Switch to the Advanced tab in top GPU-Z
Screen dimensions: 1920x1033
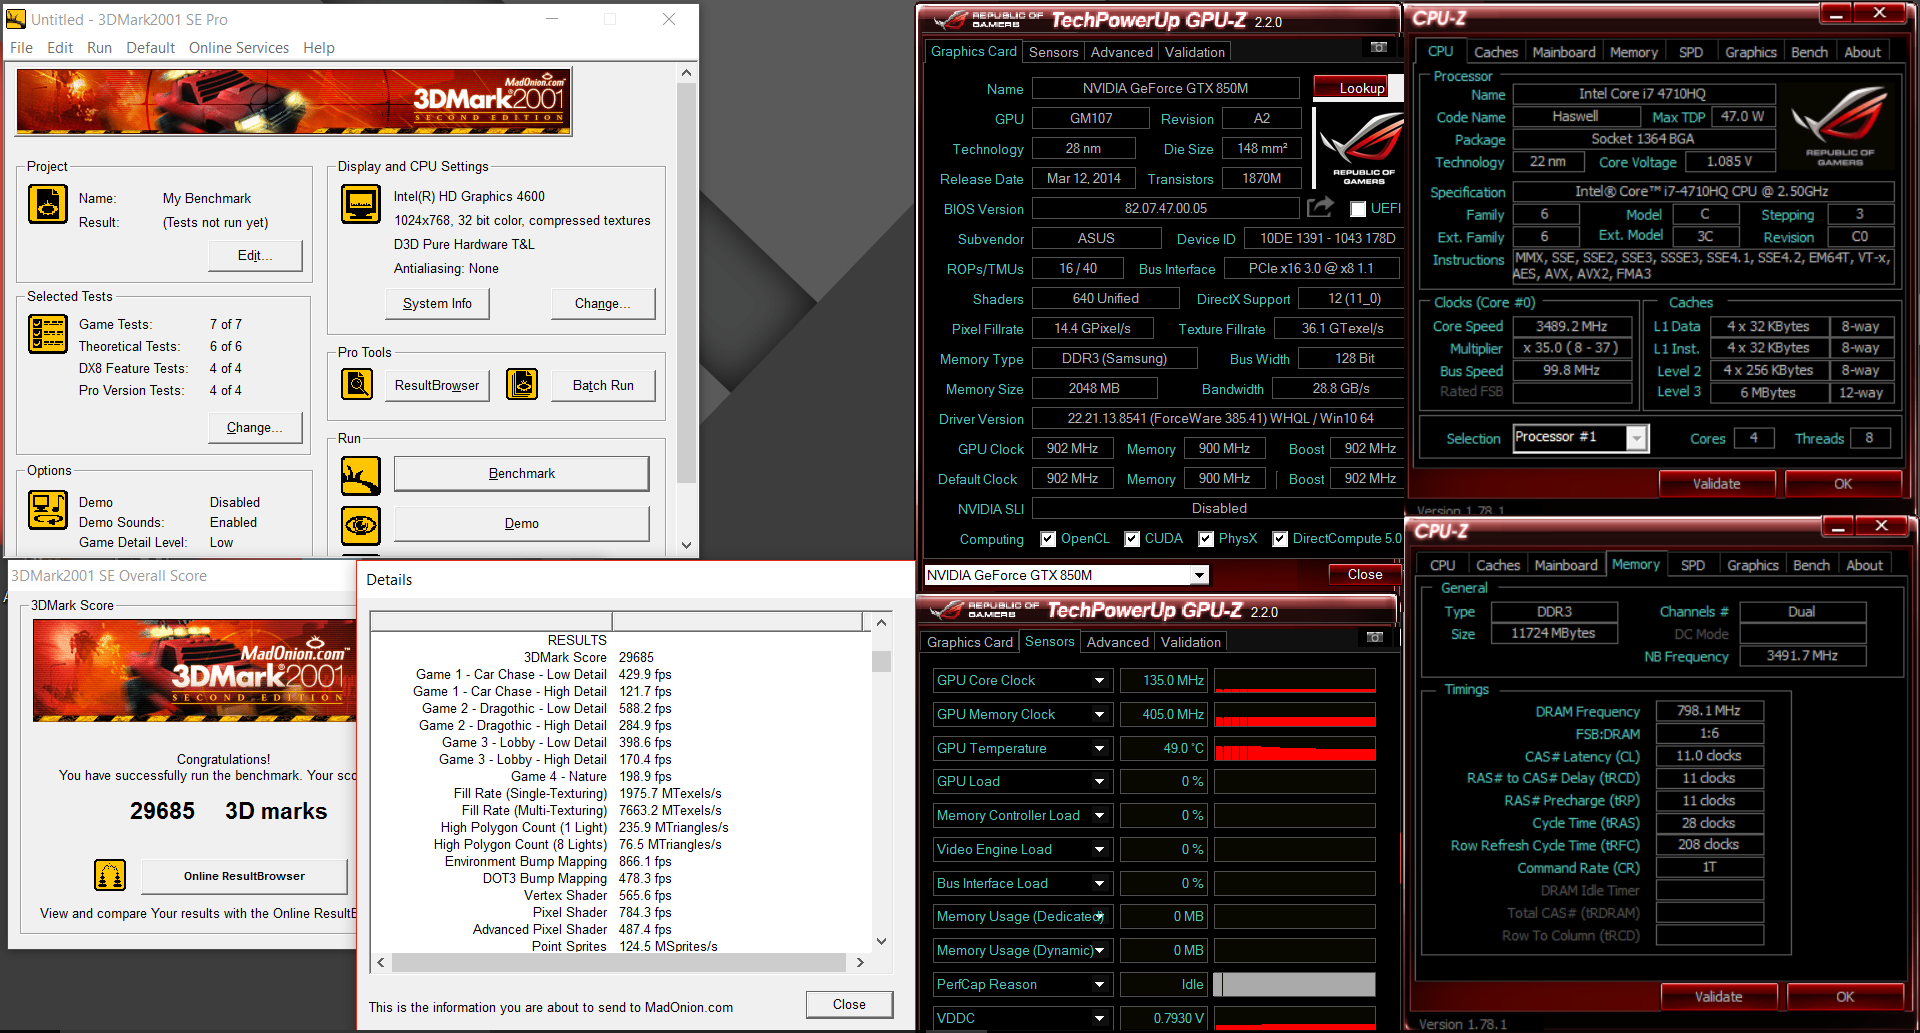(1121, 52)
